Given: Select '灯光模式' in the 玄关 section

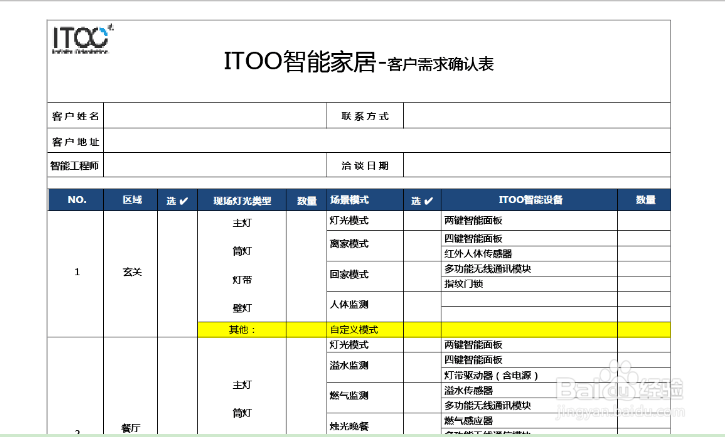Looking at the screenshot, I should click(x=365, y=221).
